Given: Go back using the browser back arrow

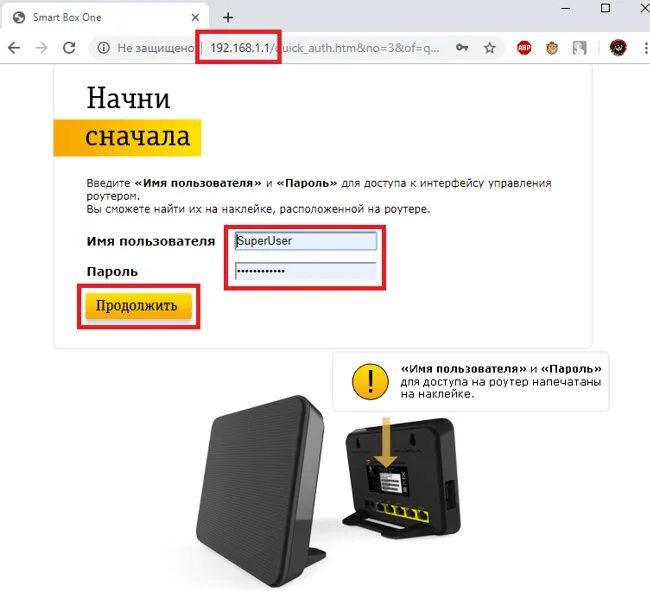Looking at the screenshot, I should [x=14, y=48].
